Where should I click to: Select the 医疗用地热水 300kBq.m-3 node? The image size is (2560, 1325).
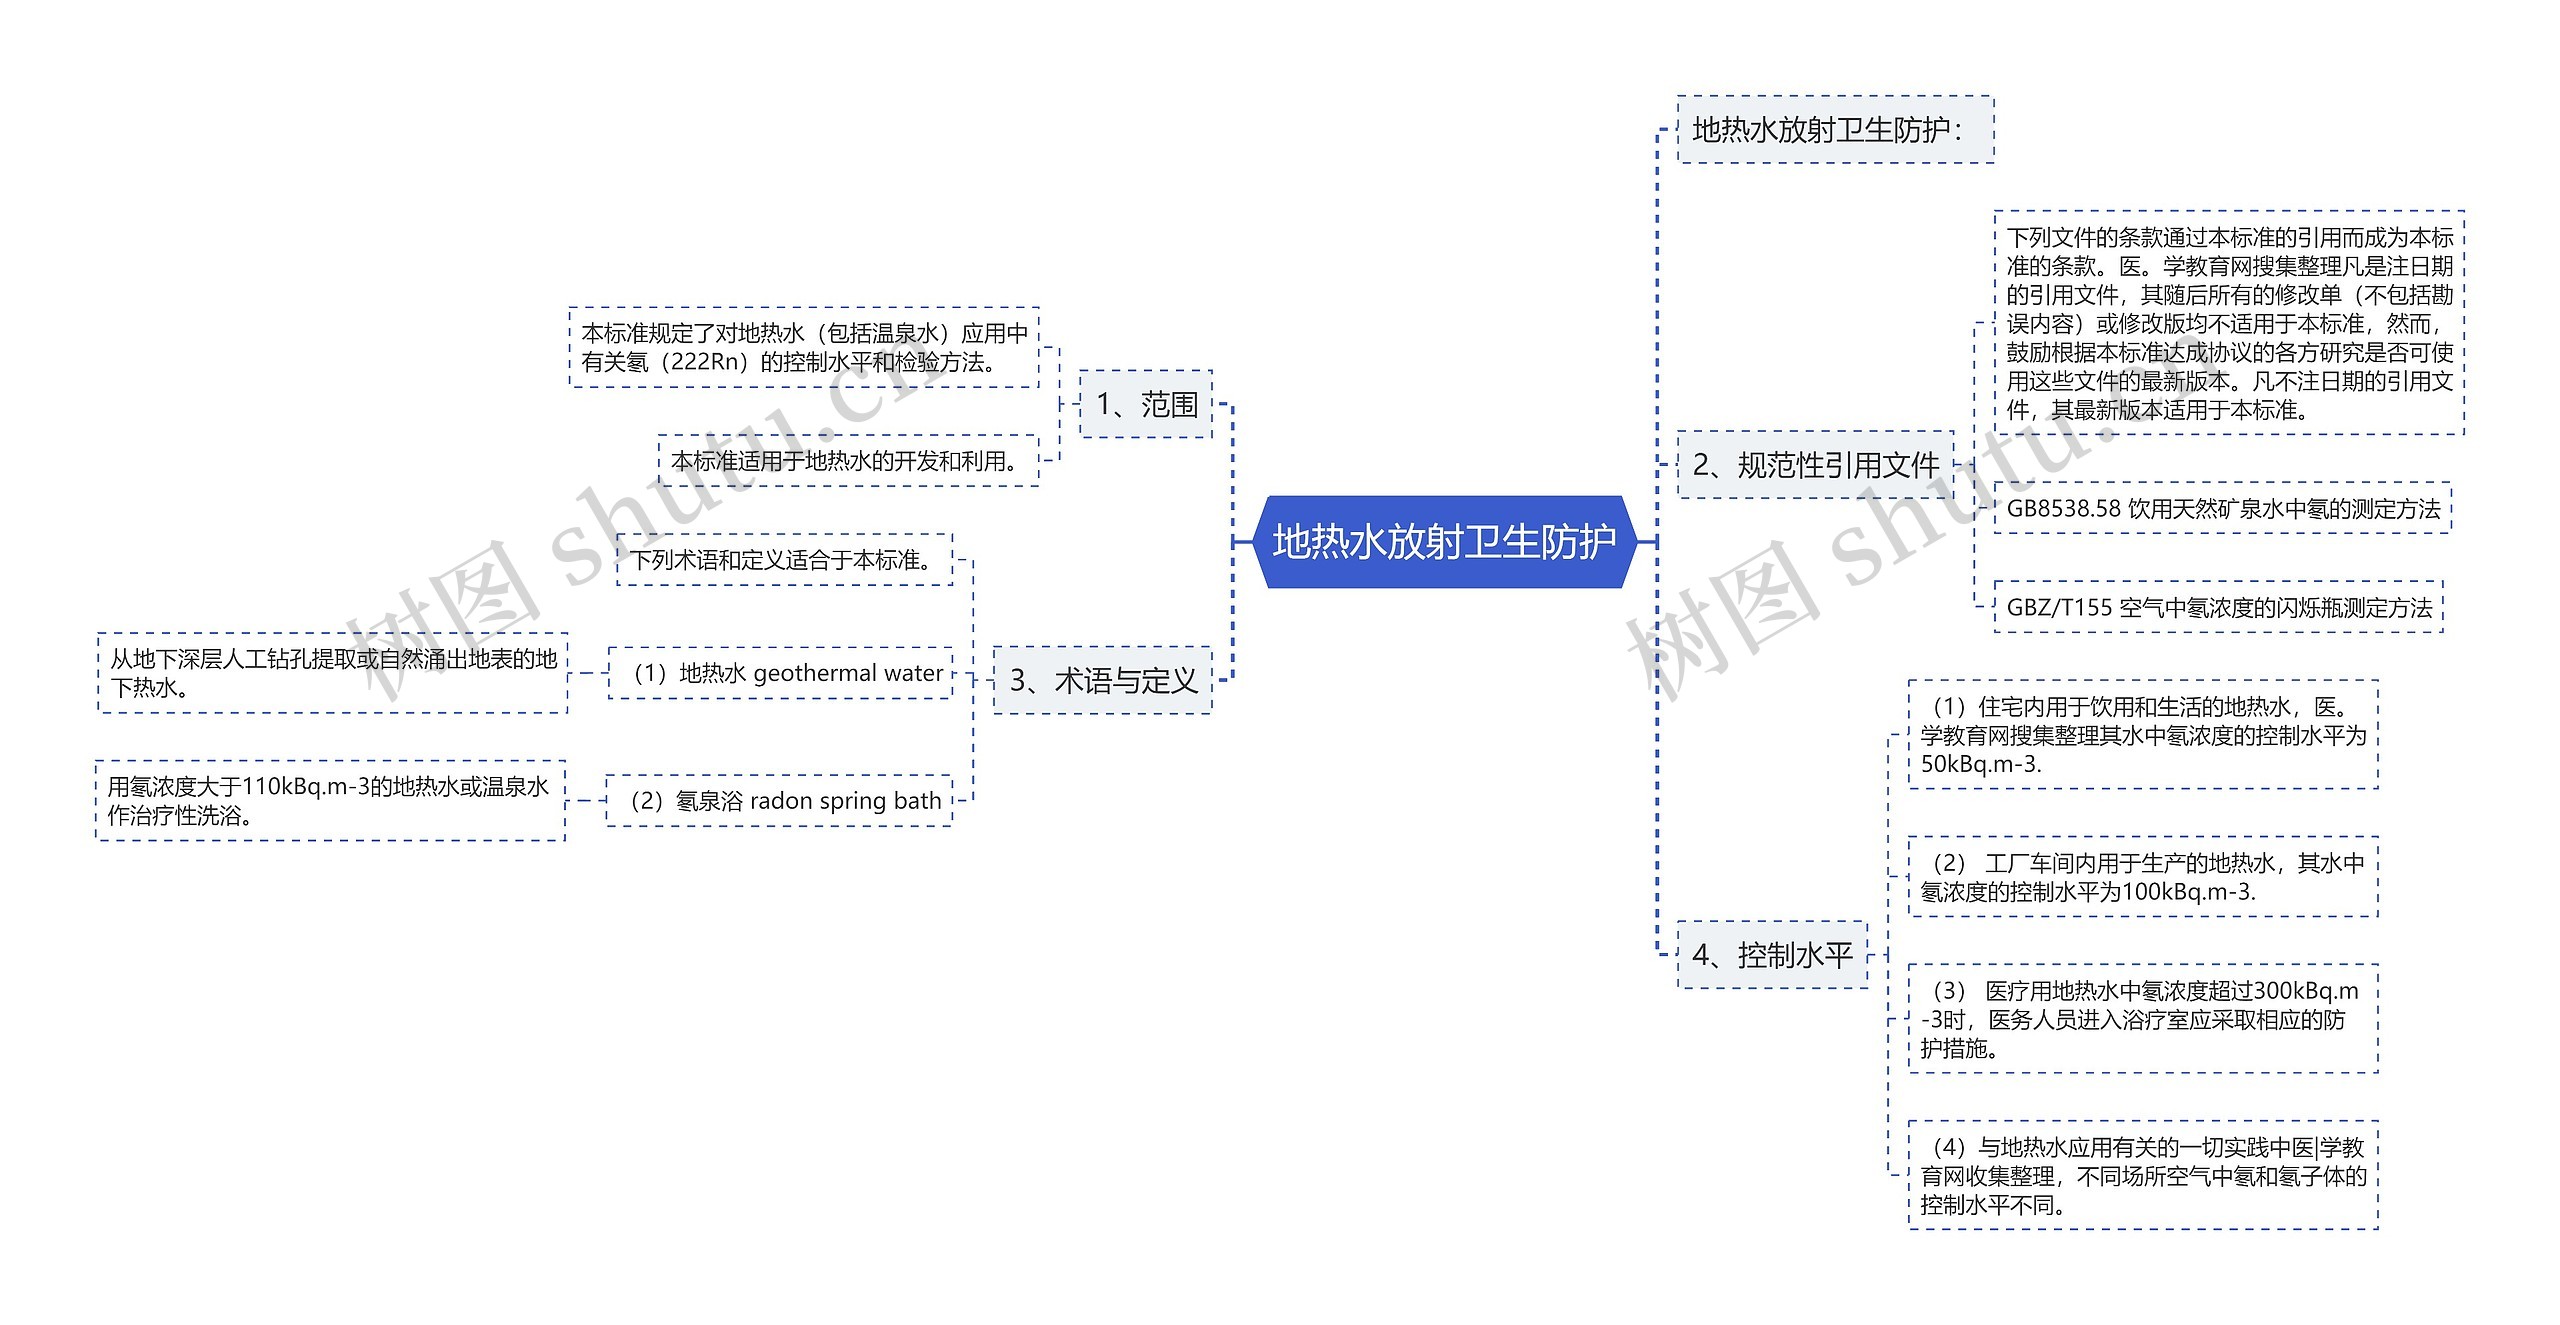coord(2143,1019)
